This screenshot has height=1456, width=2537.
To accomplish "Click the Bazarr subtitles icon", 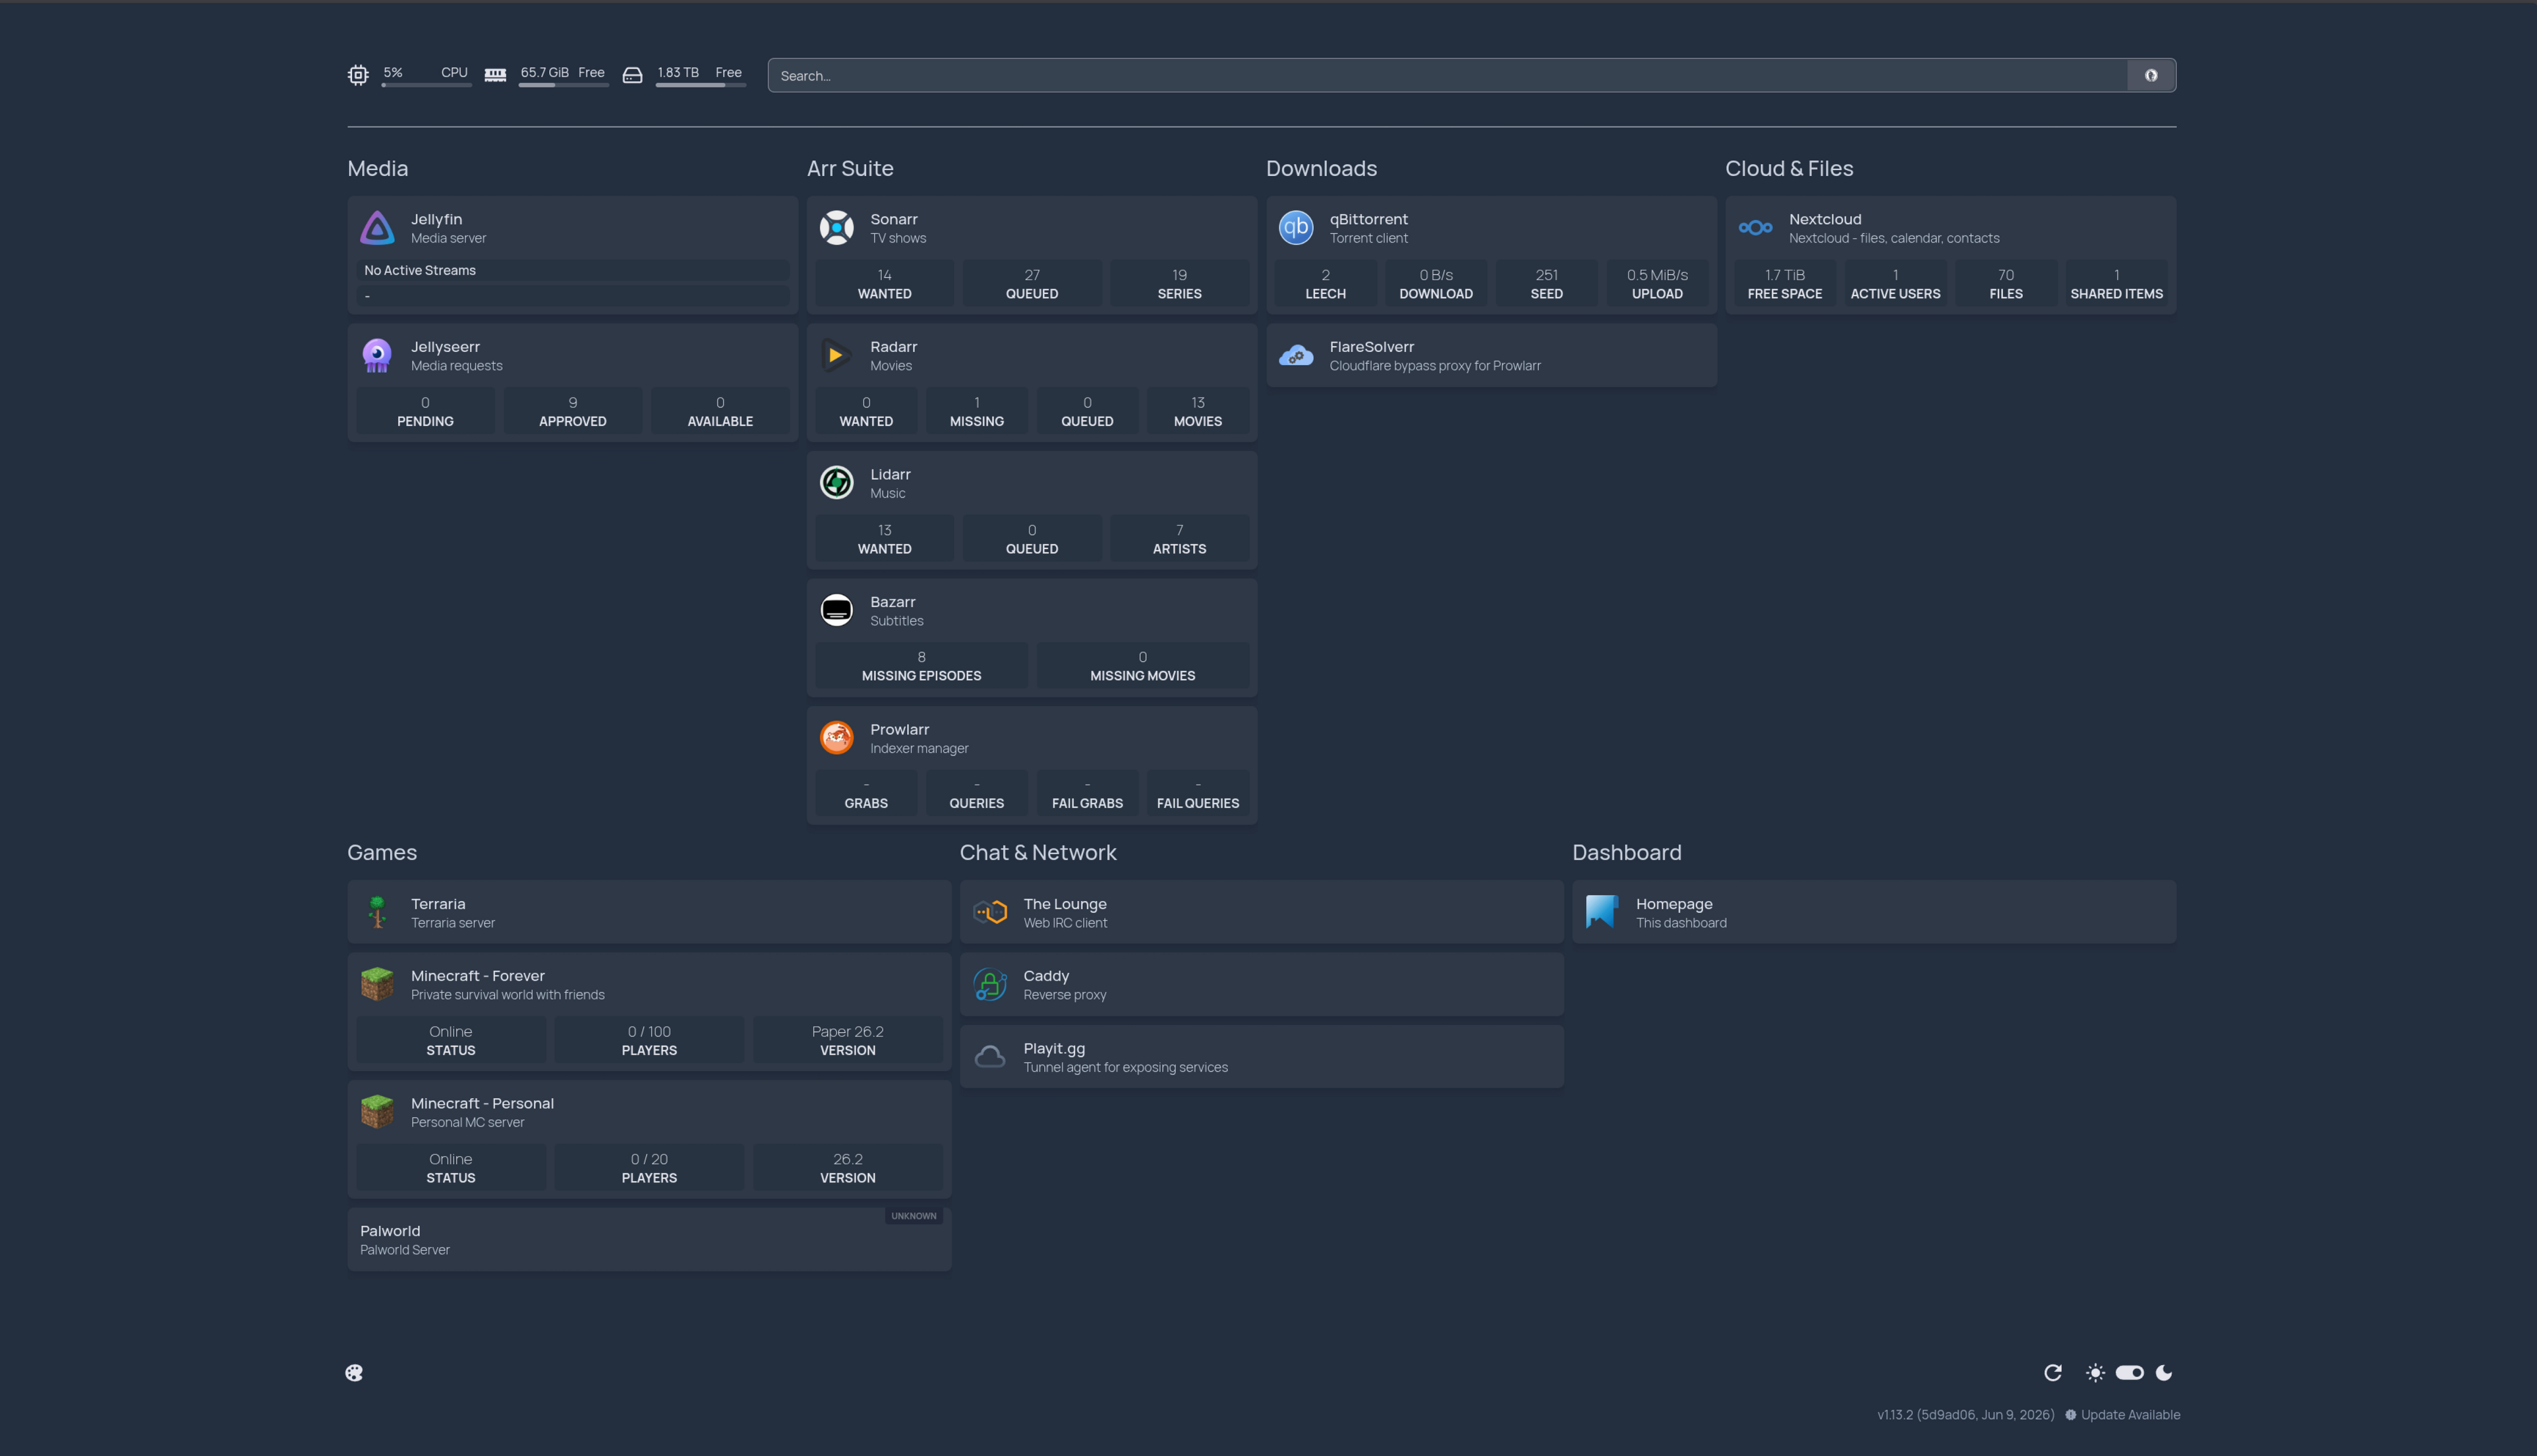I will coord(836,610).
